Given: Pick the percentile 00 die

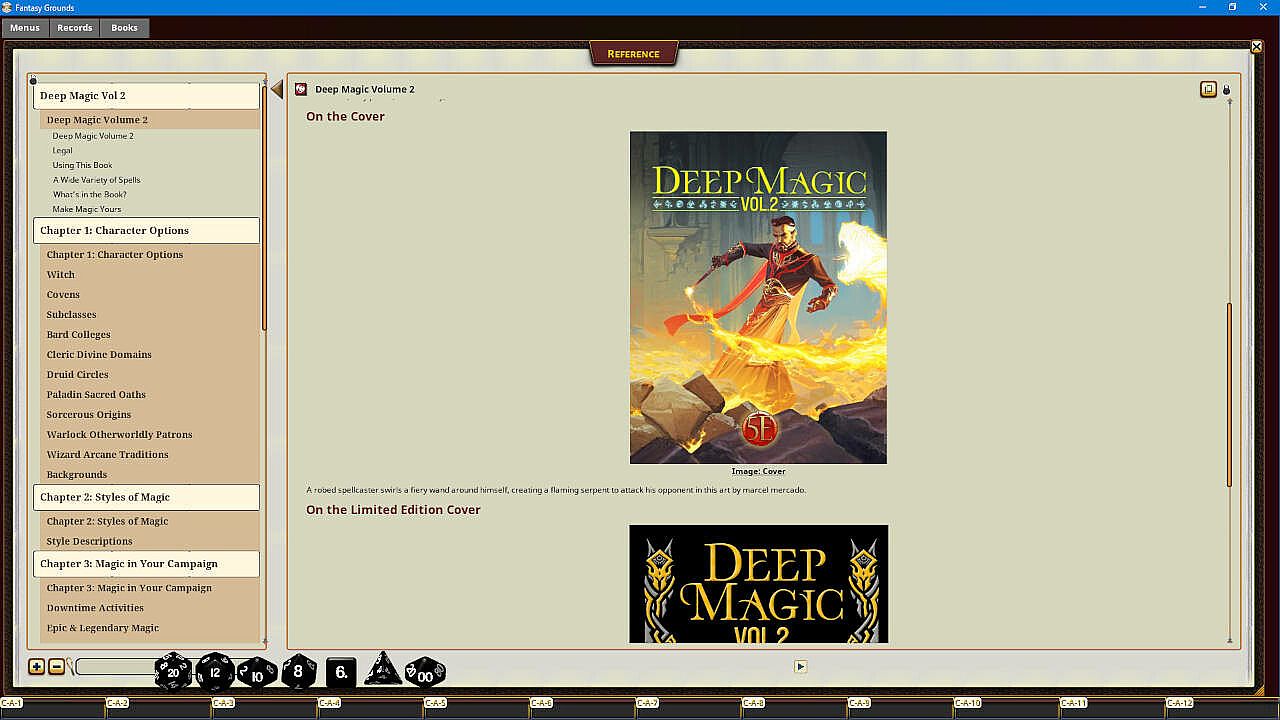Looking at the screenshot, I should 425,673.
